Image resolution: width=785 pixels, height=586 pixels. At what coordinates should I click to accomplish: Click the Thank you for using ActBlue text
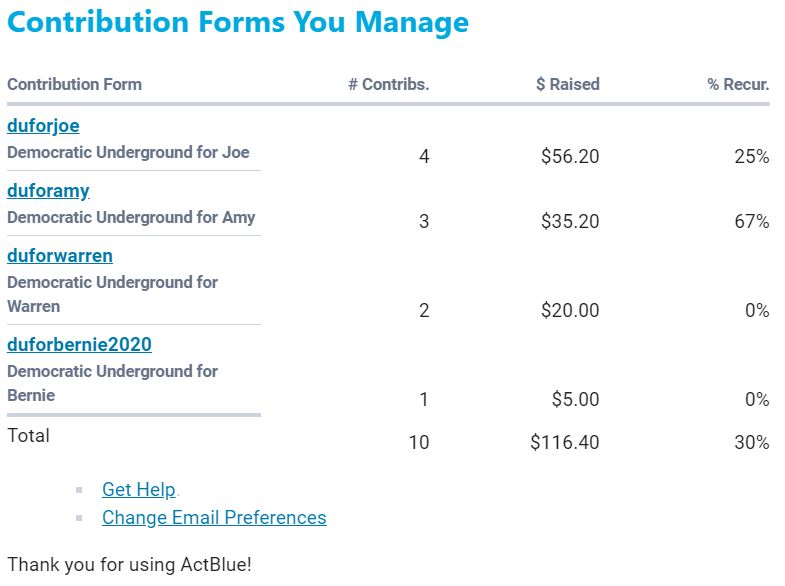coord(129,564)
